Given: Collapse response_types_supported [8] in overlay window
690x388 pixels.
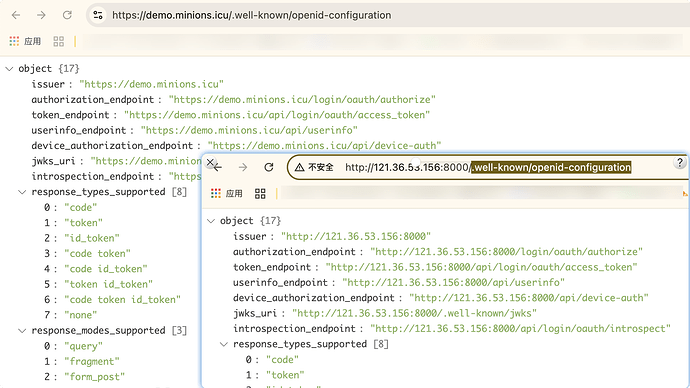Looking at the screenshot, I should [224, 344].
